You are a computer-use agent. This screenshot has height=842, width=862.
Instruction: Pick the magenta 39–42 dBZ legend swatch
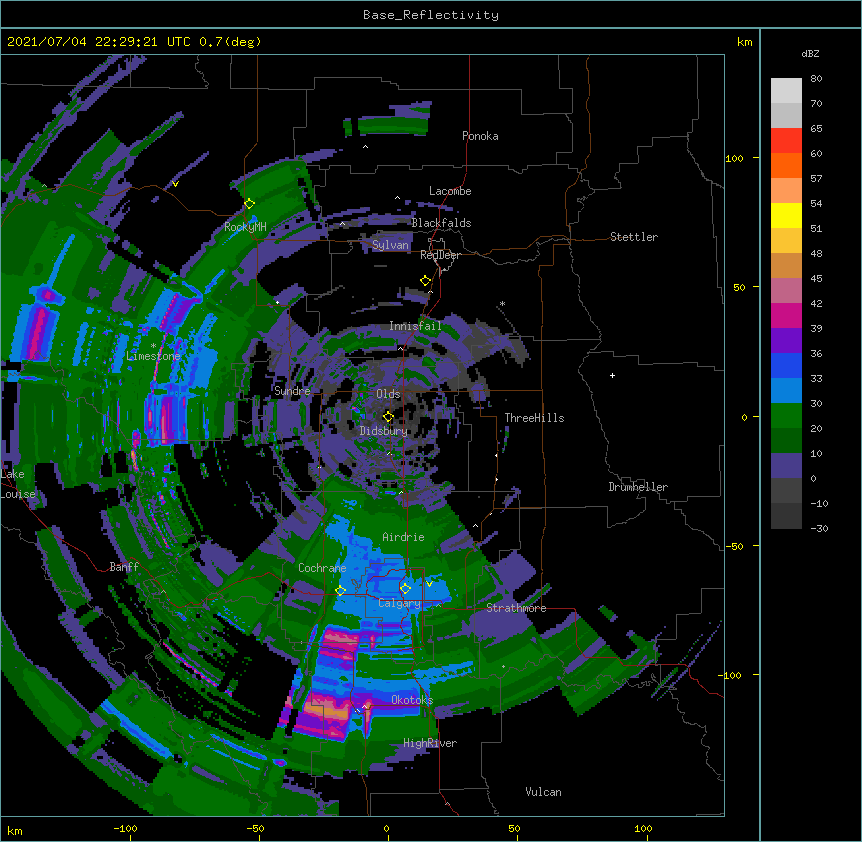786,316
